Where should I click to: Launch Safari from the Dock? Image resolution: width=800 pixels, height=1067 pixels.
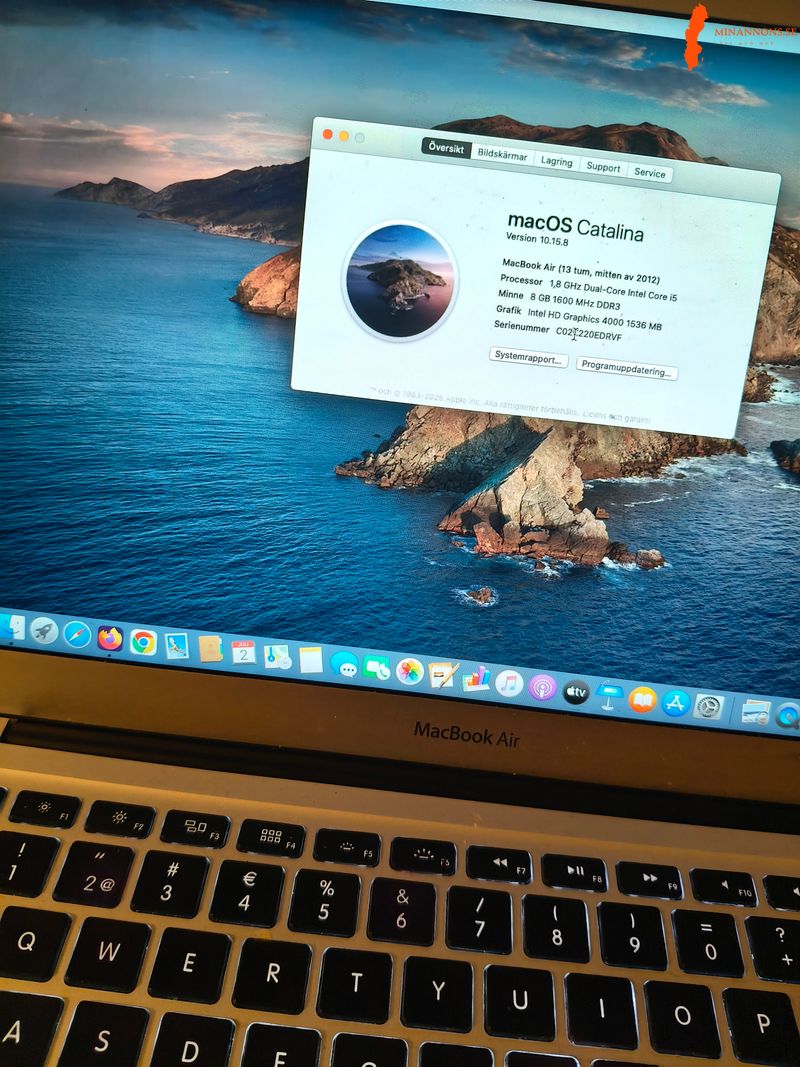pyautogui.click(x=77, y=634)
